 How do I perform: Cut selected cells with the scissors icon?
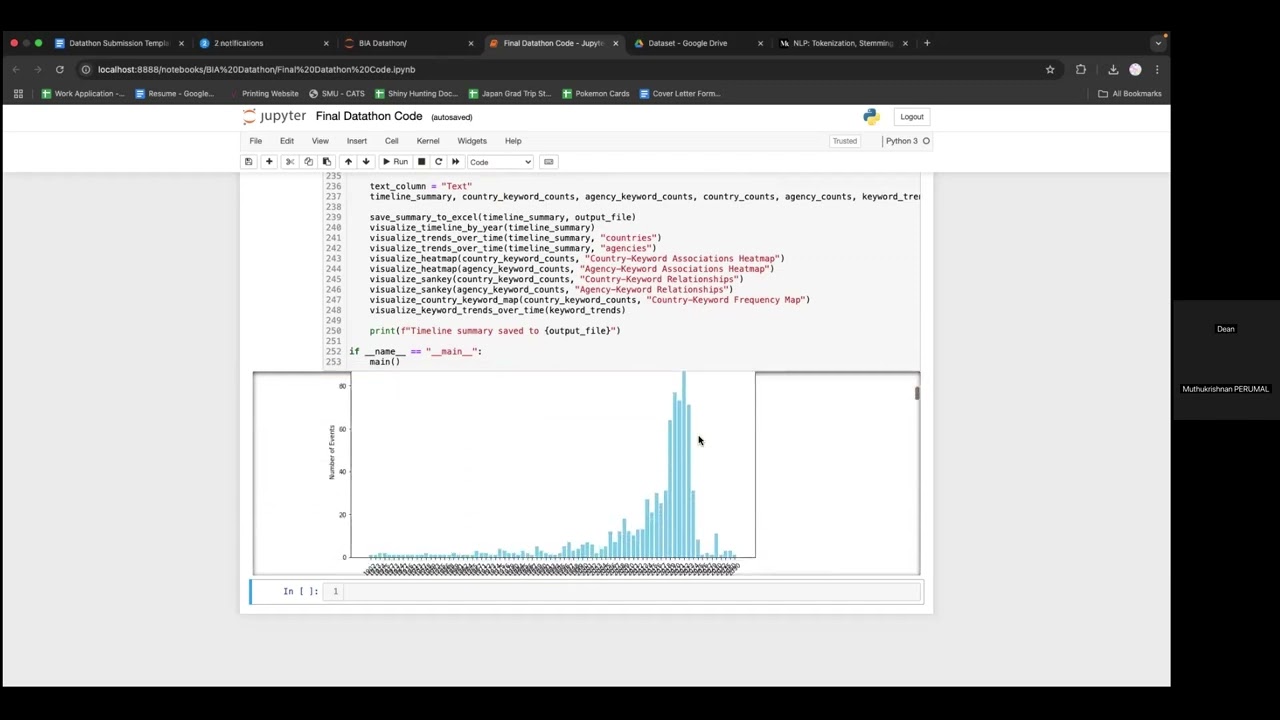click(290, 162)
